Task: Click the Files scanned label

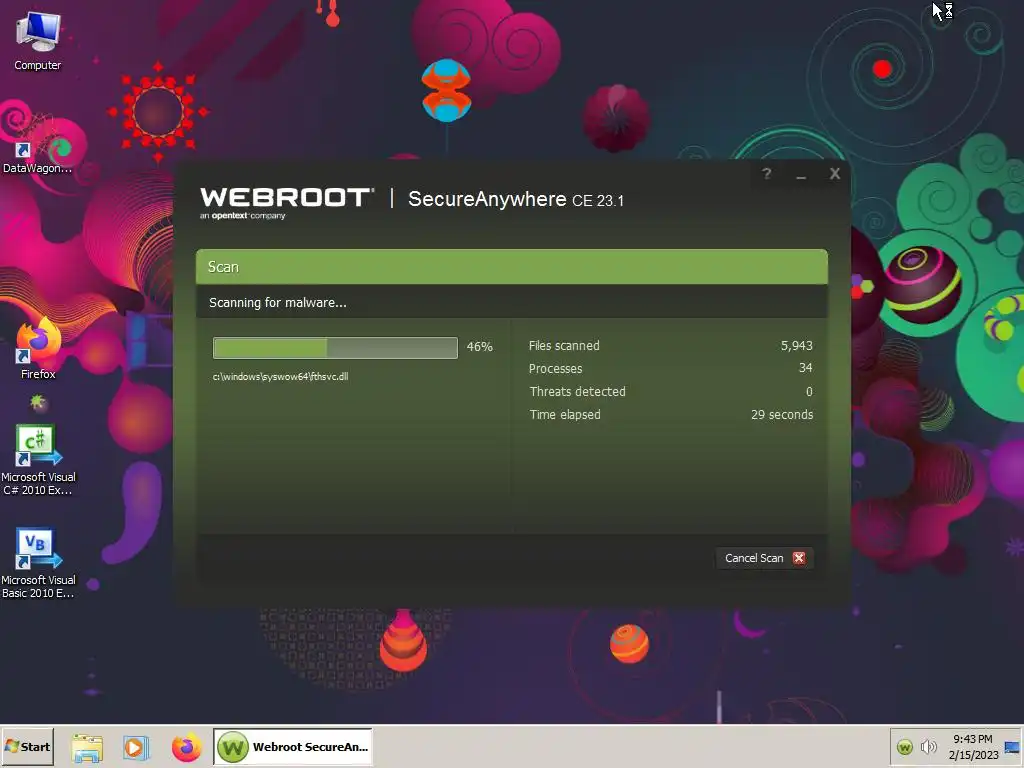Action: coord(564,345)
